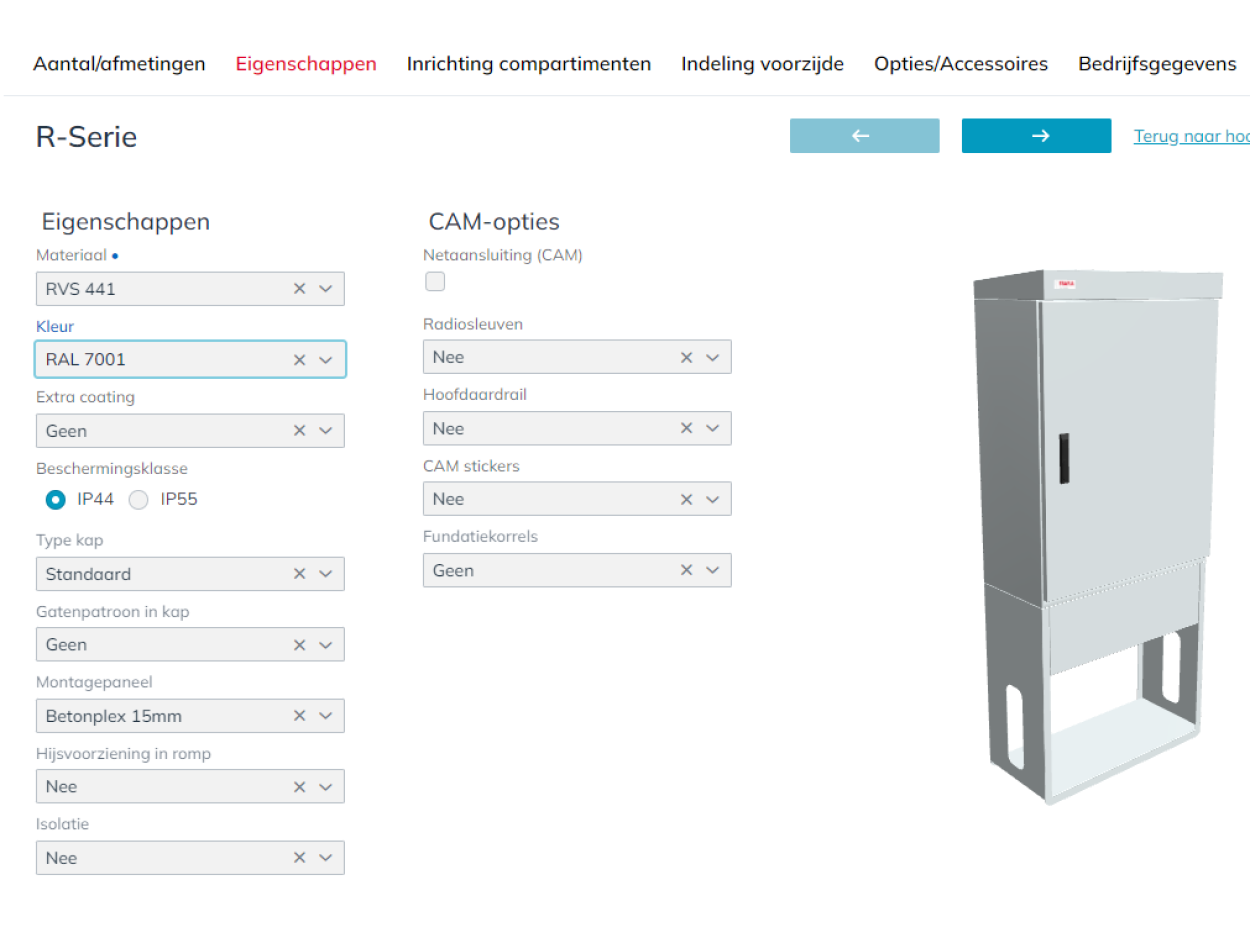Image resolution: width=1250 pixels, height=938 pixels.
Task: Clear the CAM stickers selection
Action: pos(686,498)
